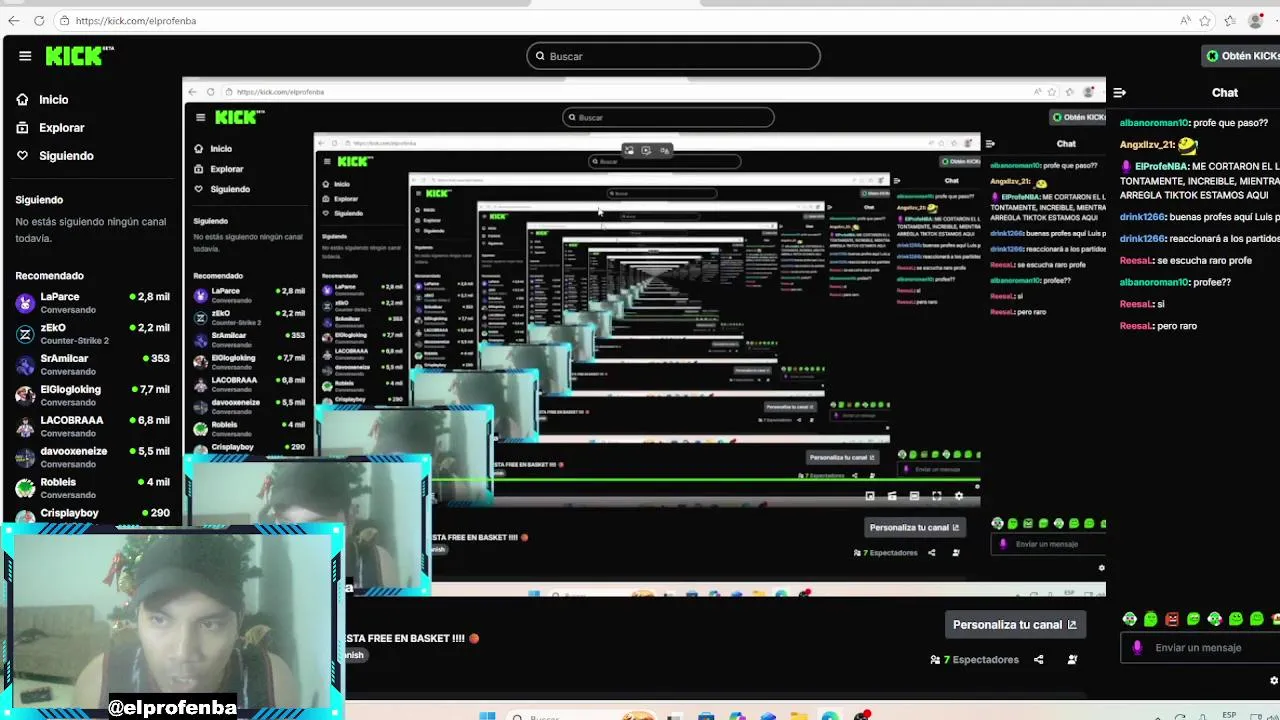Image resolution: width=1280 pixels, height=720 pixels.
Task: Open recommended channel LaParce
Action: pos(92,302)
